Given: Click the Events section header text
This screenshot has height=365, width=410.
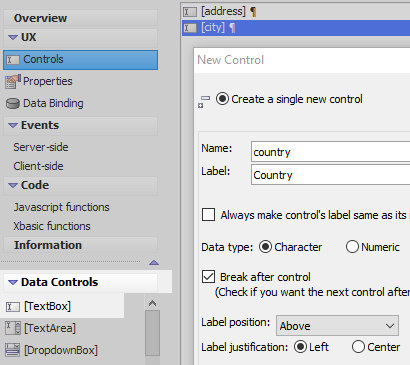Looking at the screenshot, I should click(40, 125).
